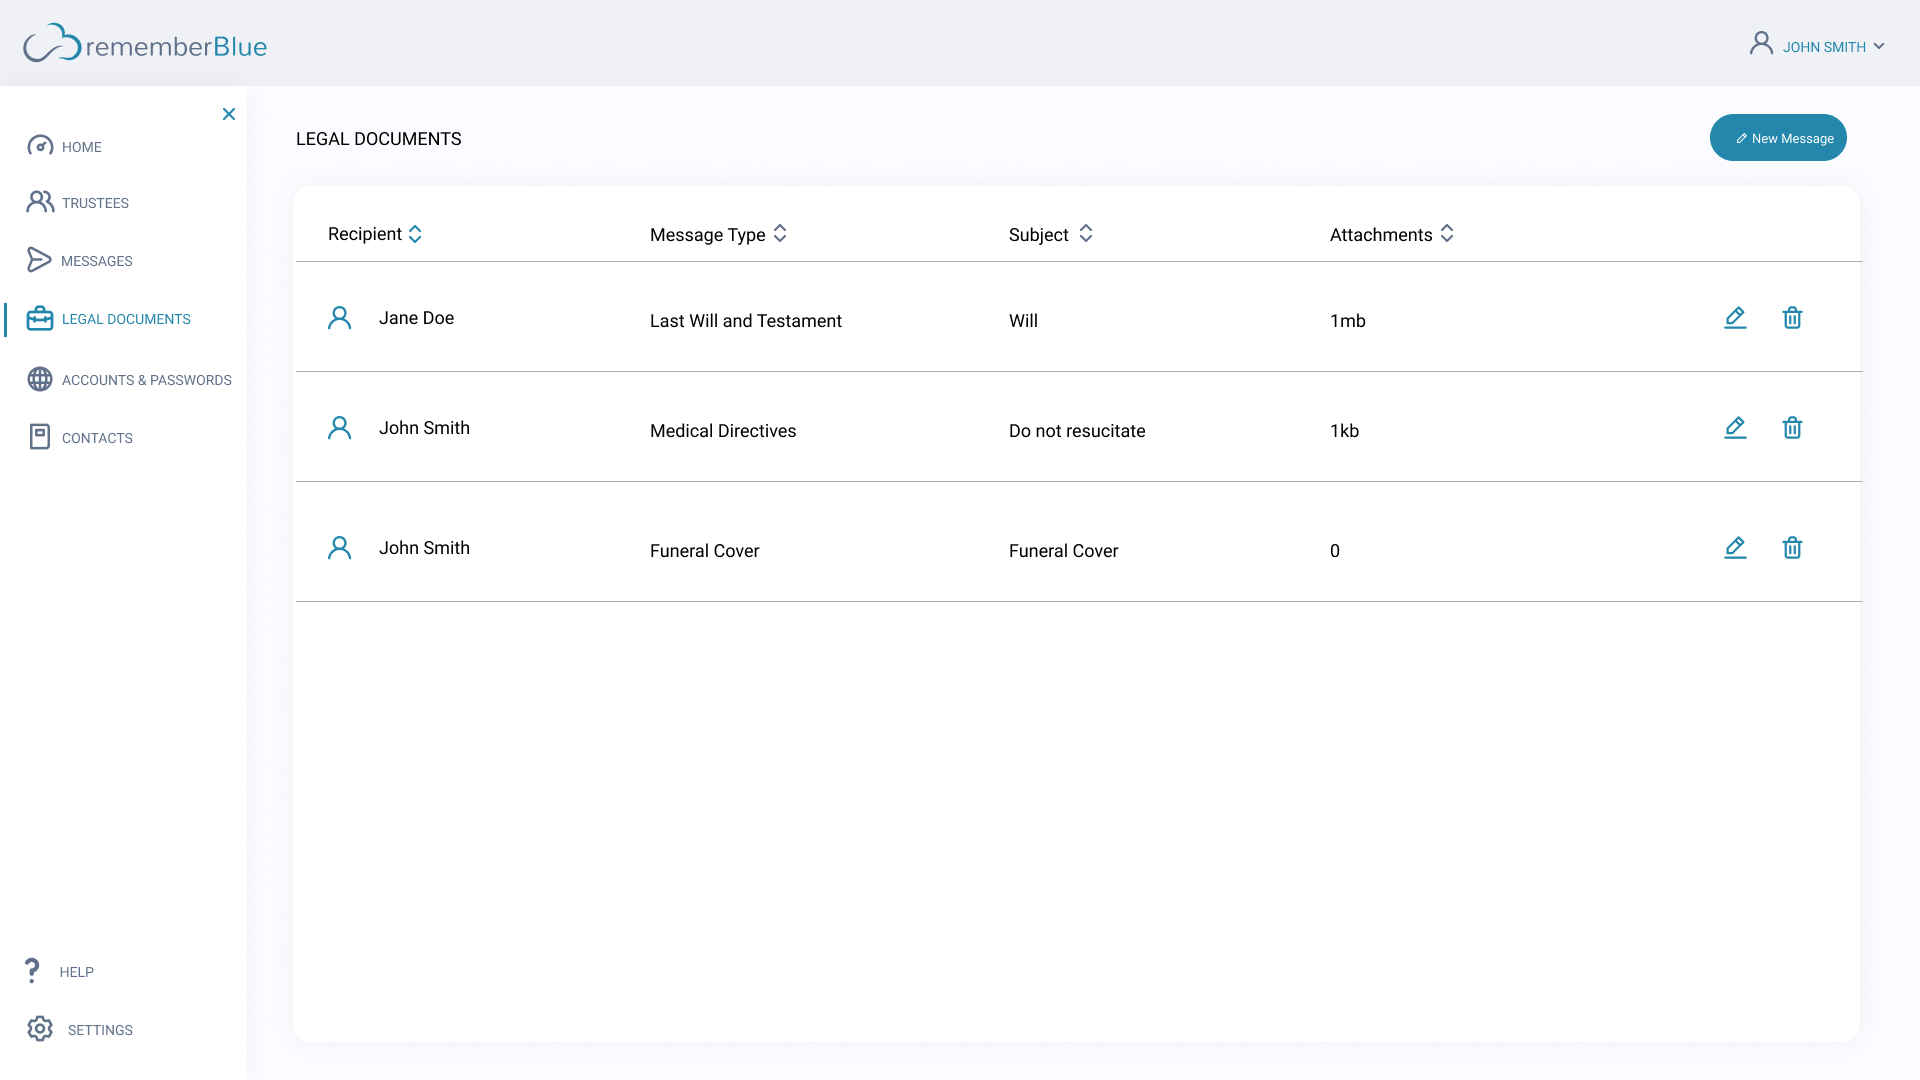Delete the Funeral Cover document
The height and width of the screenshot is (1080, 1920).
1792,548
